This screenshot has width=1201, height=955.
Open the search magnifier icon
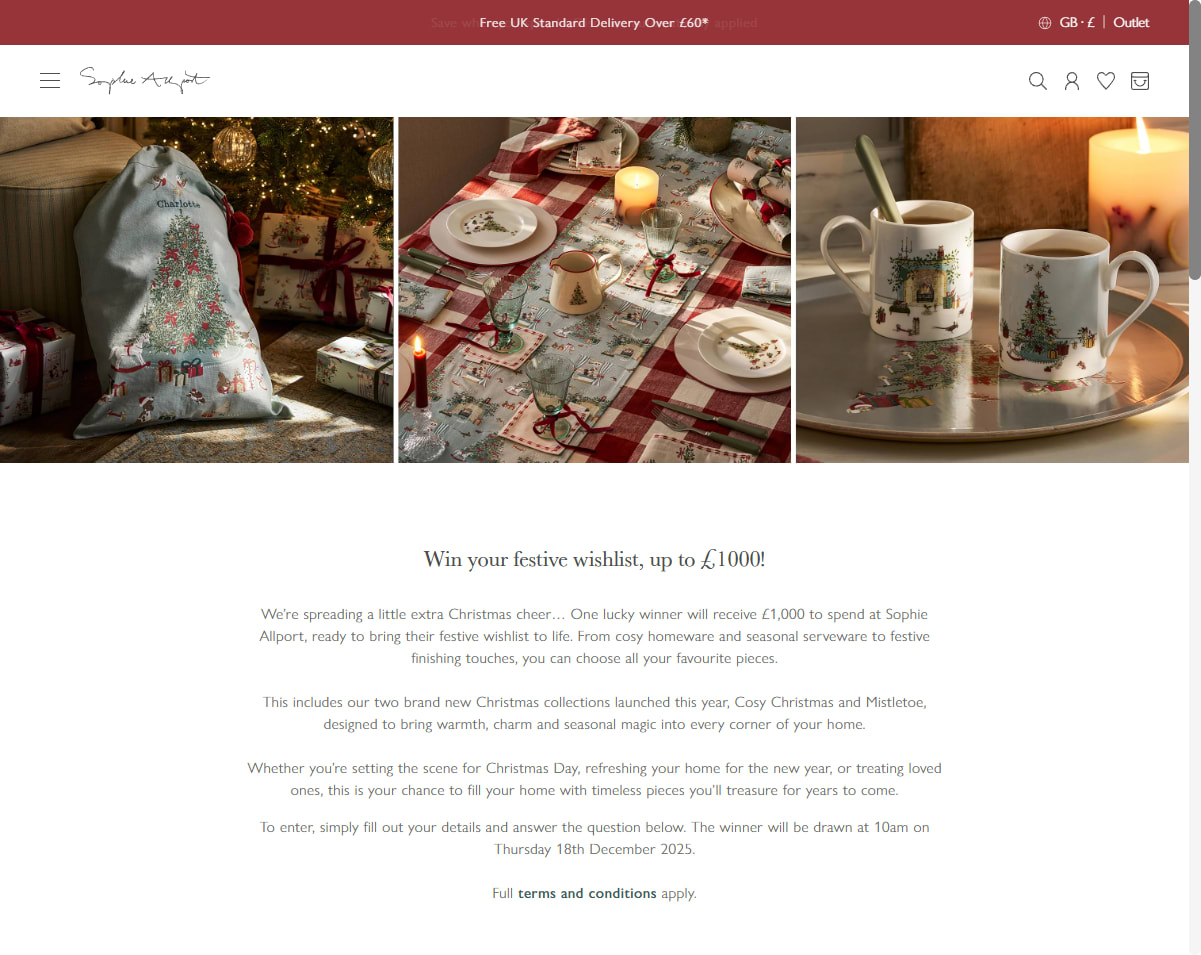pos(1038,81)
